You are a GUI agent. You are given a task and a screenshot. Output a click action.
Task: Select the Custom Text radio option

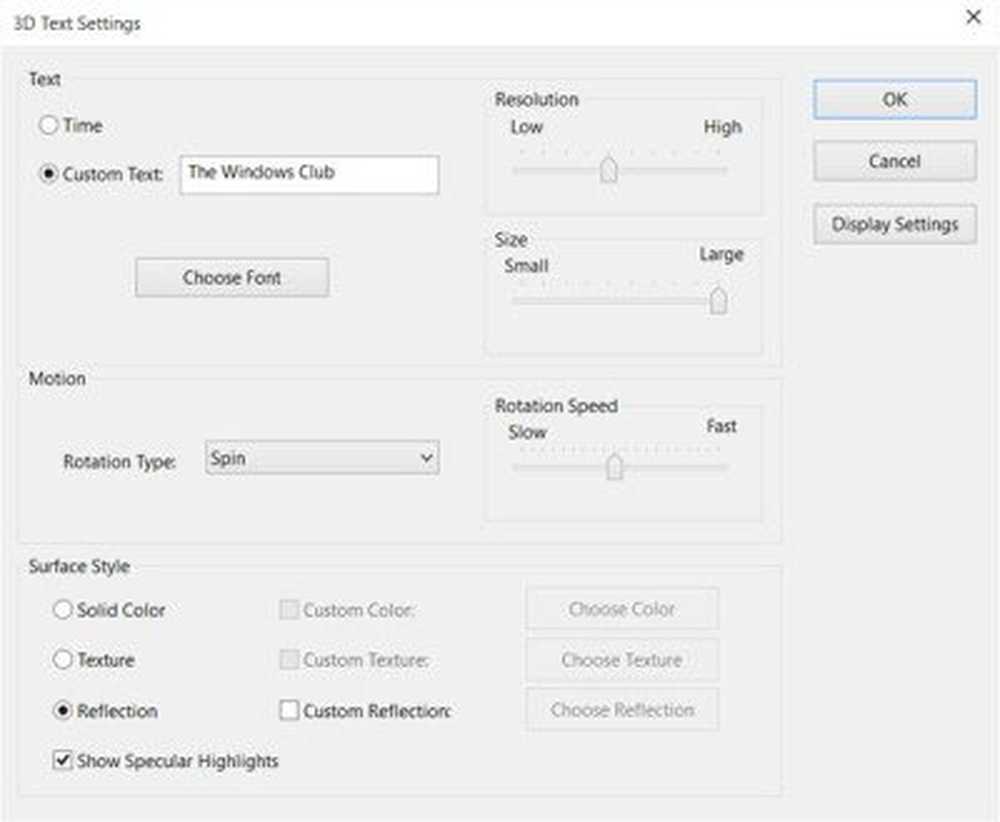[49, 174]
